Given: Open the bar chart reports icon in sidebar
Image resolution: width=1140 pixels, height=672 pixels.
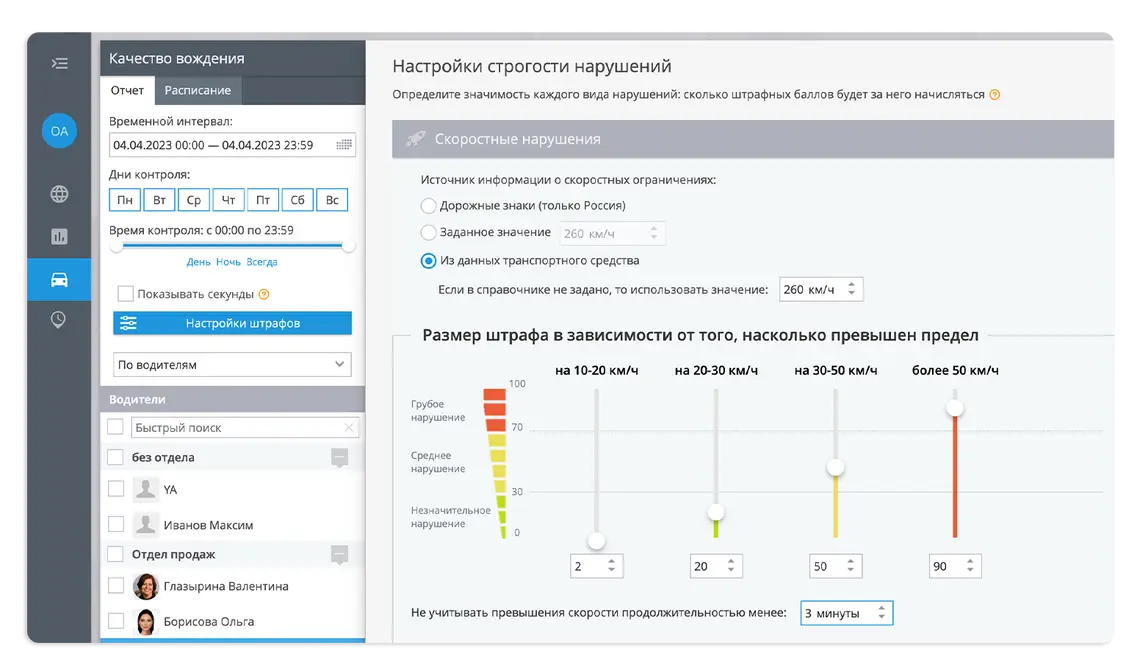Looking at the screenshot, I should point(59,236).
